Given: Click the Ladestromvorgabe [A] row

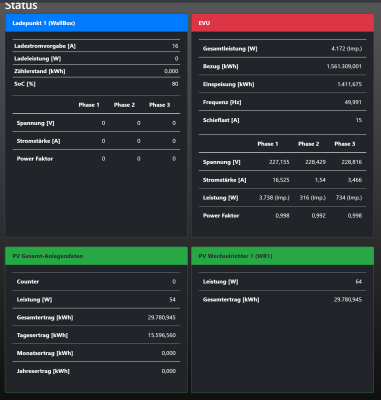Looking at the screenshot, I should coord(96,46).
